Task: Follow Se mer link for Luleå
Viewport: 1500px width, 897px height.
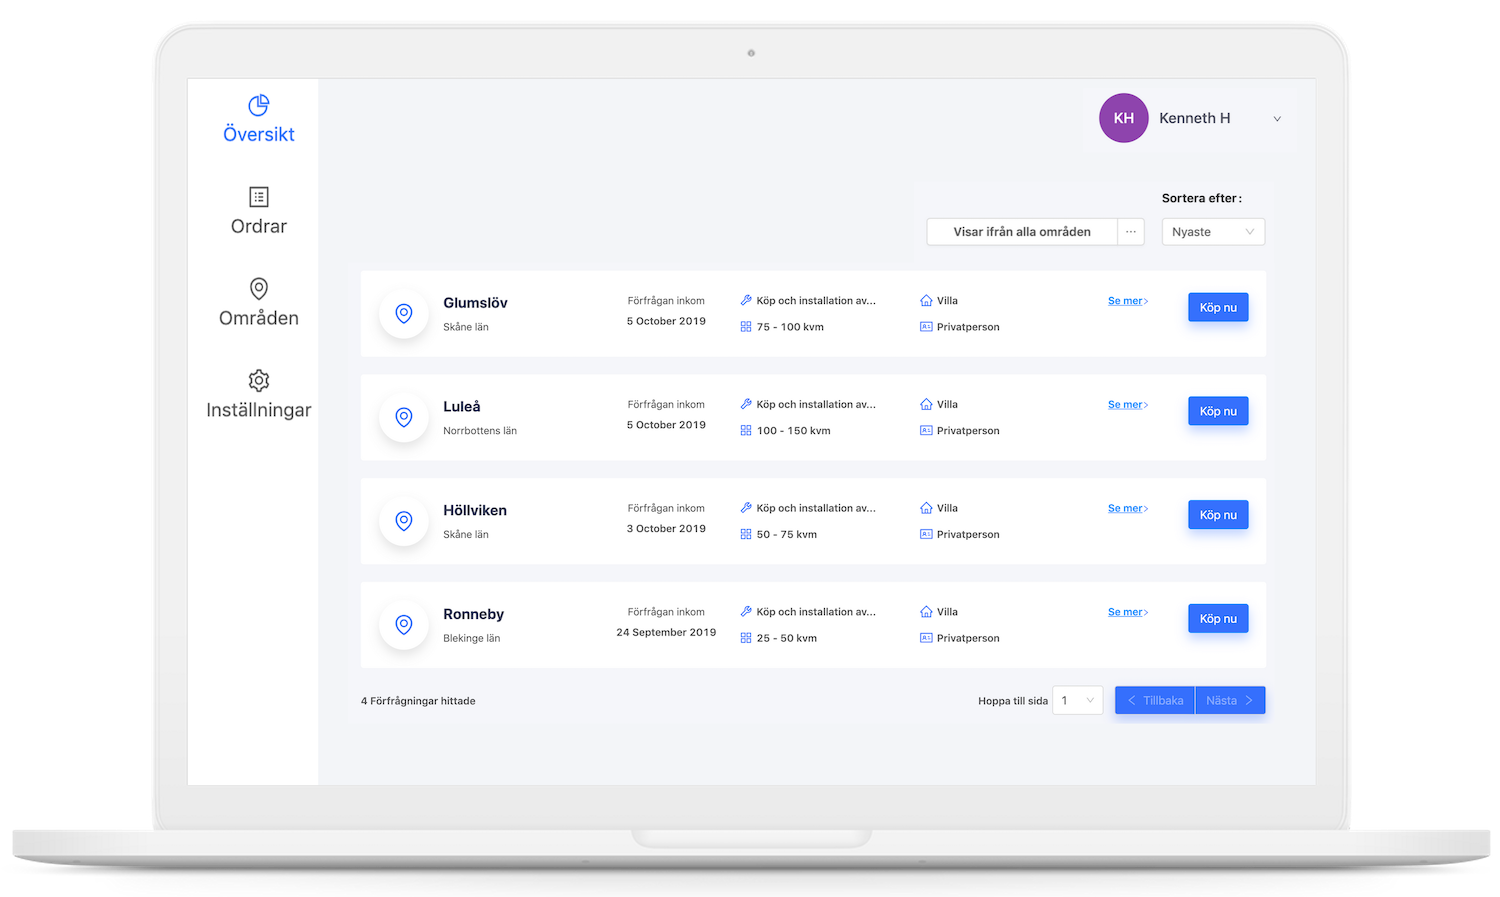Action: tap(1127, 405)
